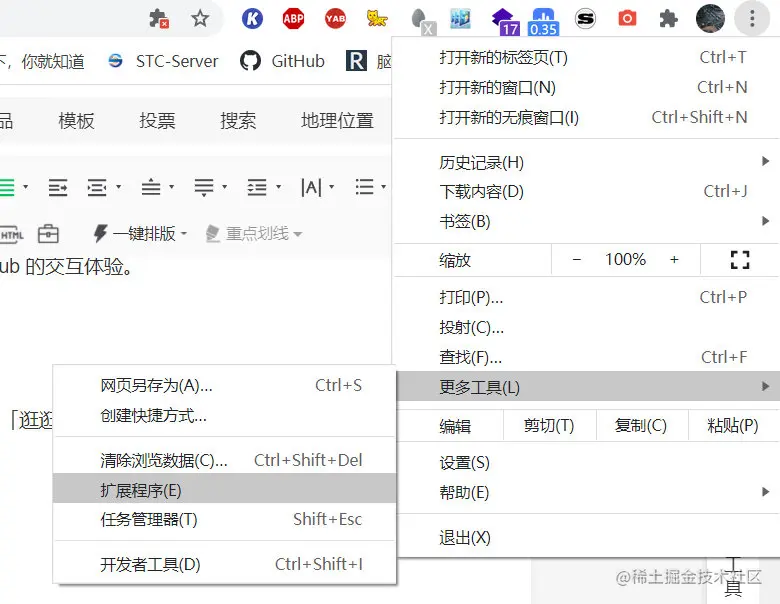This screenshot has width=780, height=604.
Task: Open the extension showing 0.35 badge
Action: coord(544,22)
